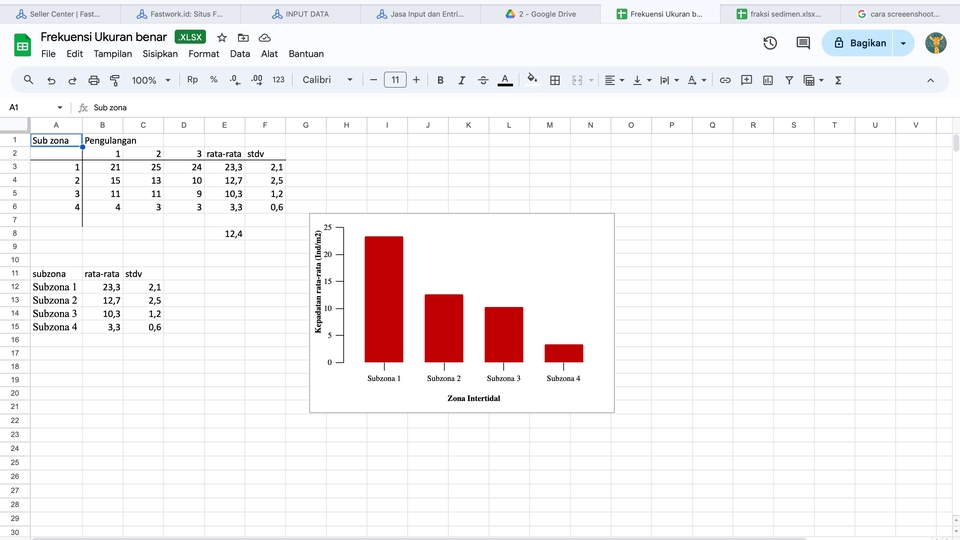Toggle bold formatting

coord(440,80)
